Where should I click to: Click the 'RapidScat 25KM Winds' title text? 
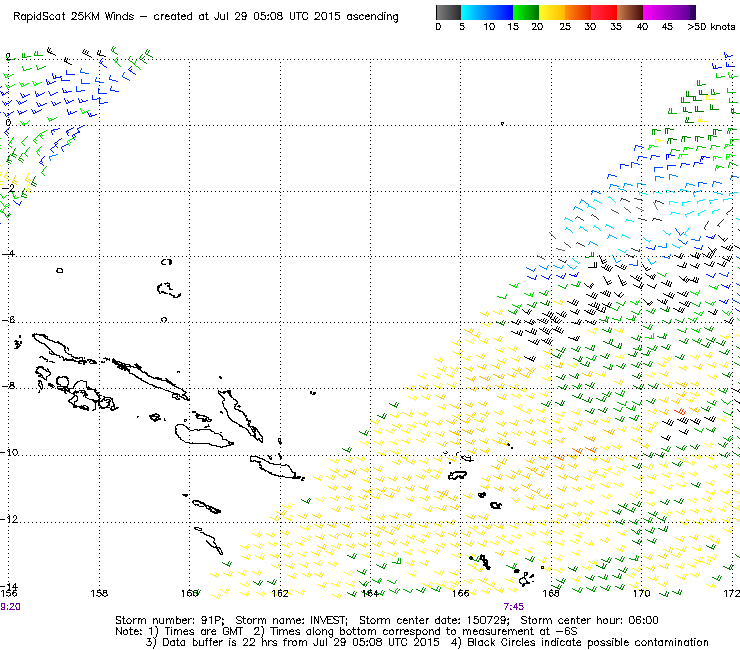point(74,17)
